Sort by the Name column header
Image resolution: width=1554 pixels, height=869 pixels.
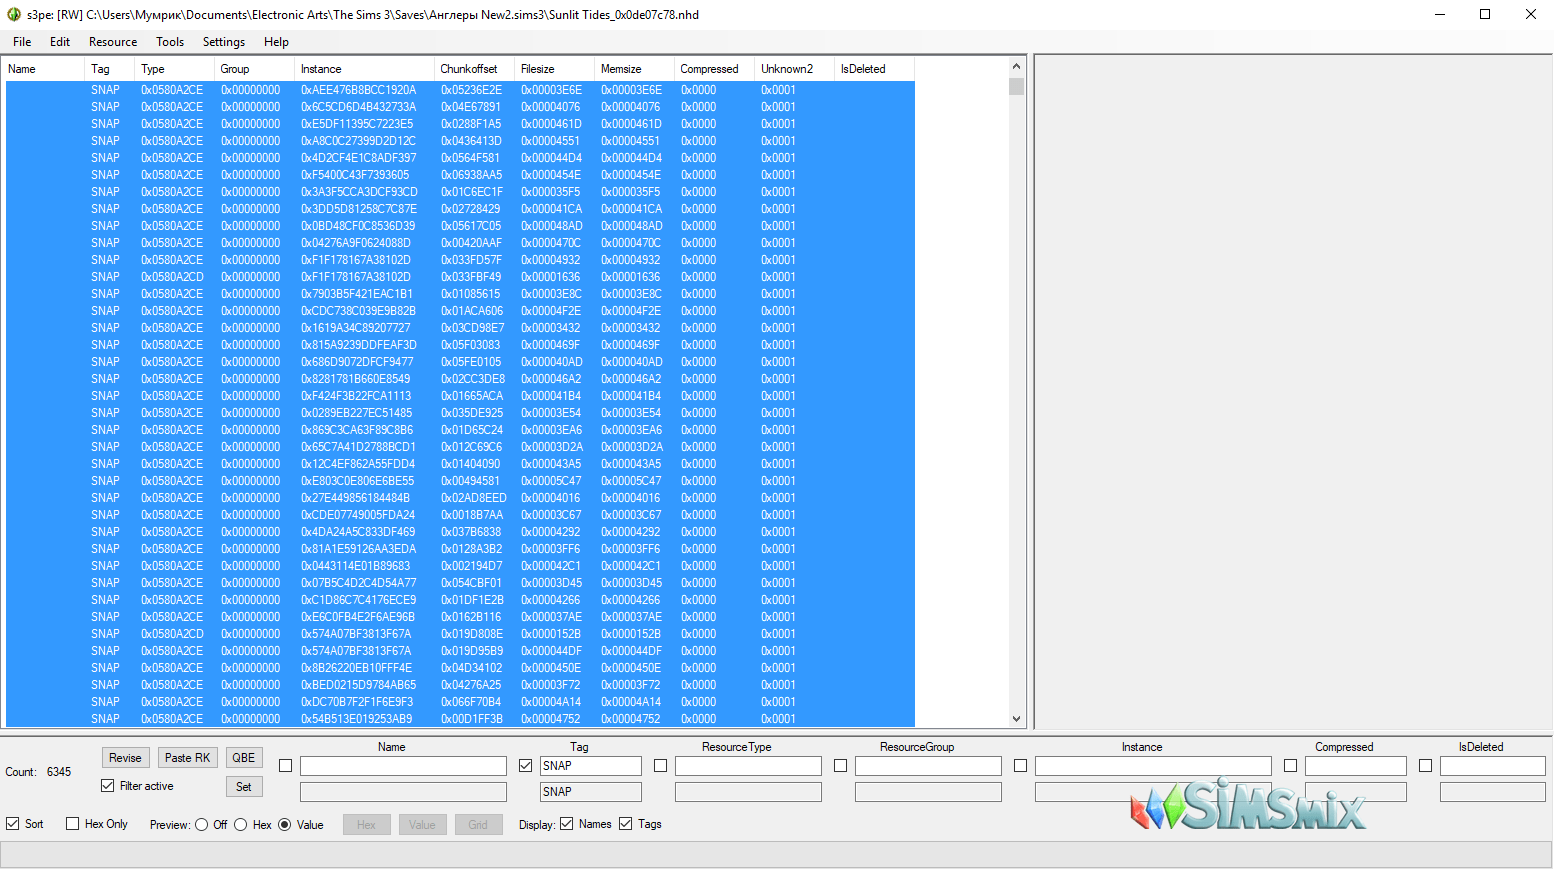[x=44, y=69]
